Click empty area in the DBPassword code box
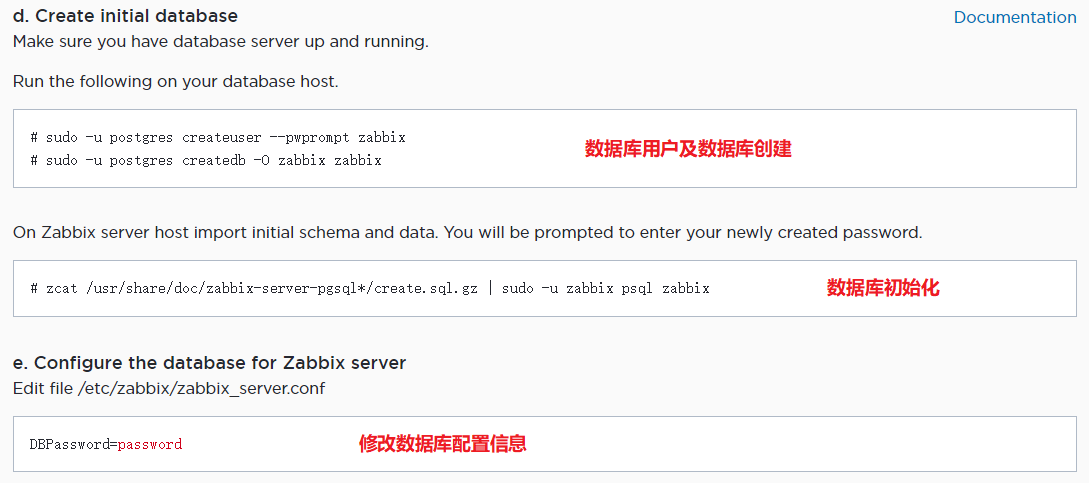 [799, 444]
